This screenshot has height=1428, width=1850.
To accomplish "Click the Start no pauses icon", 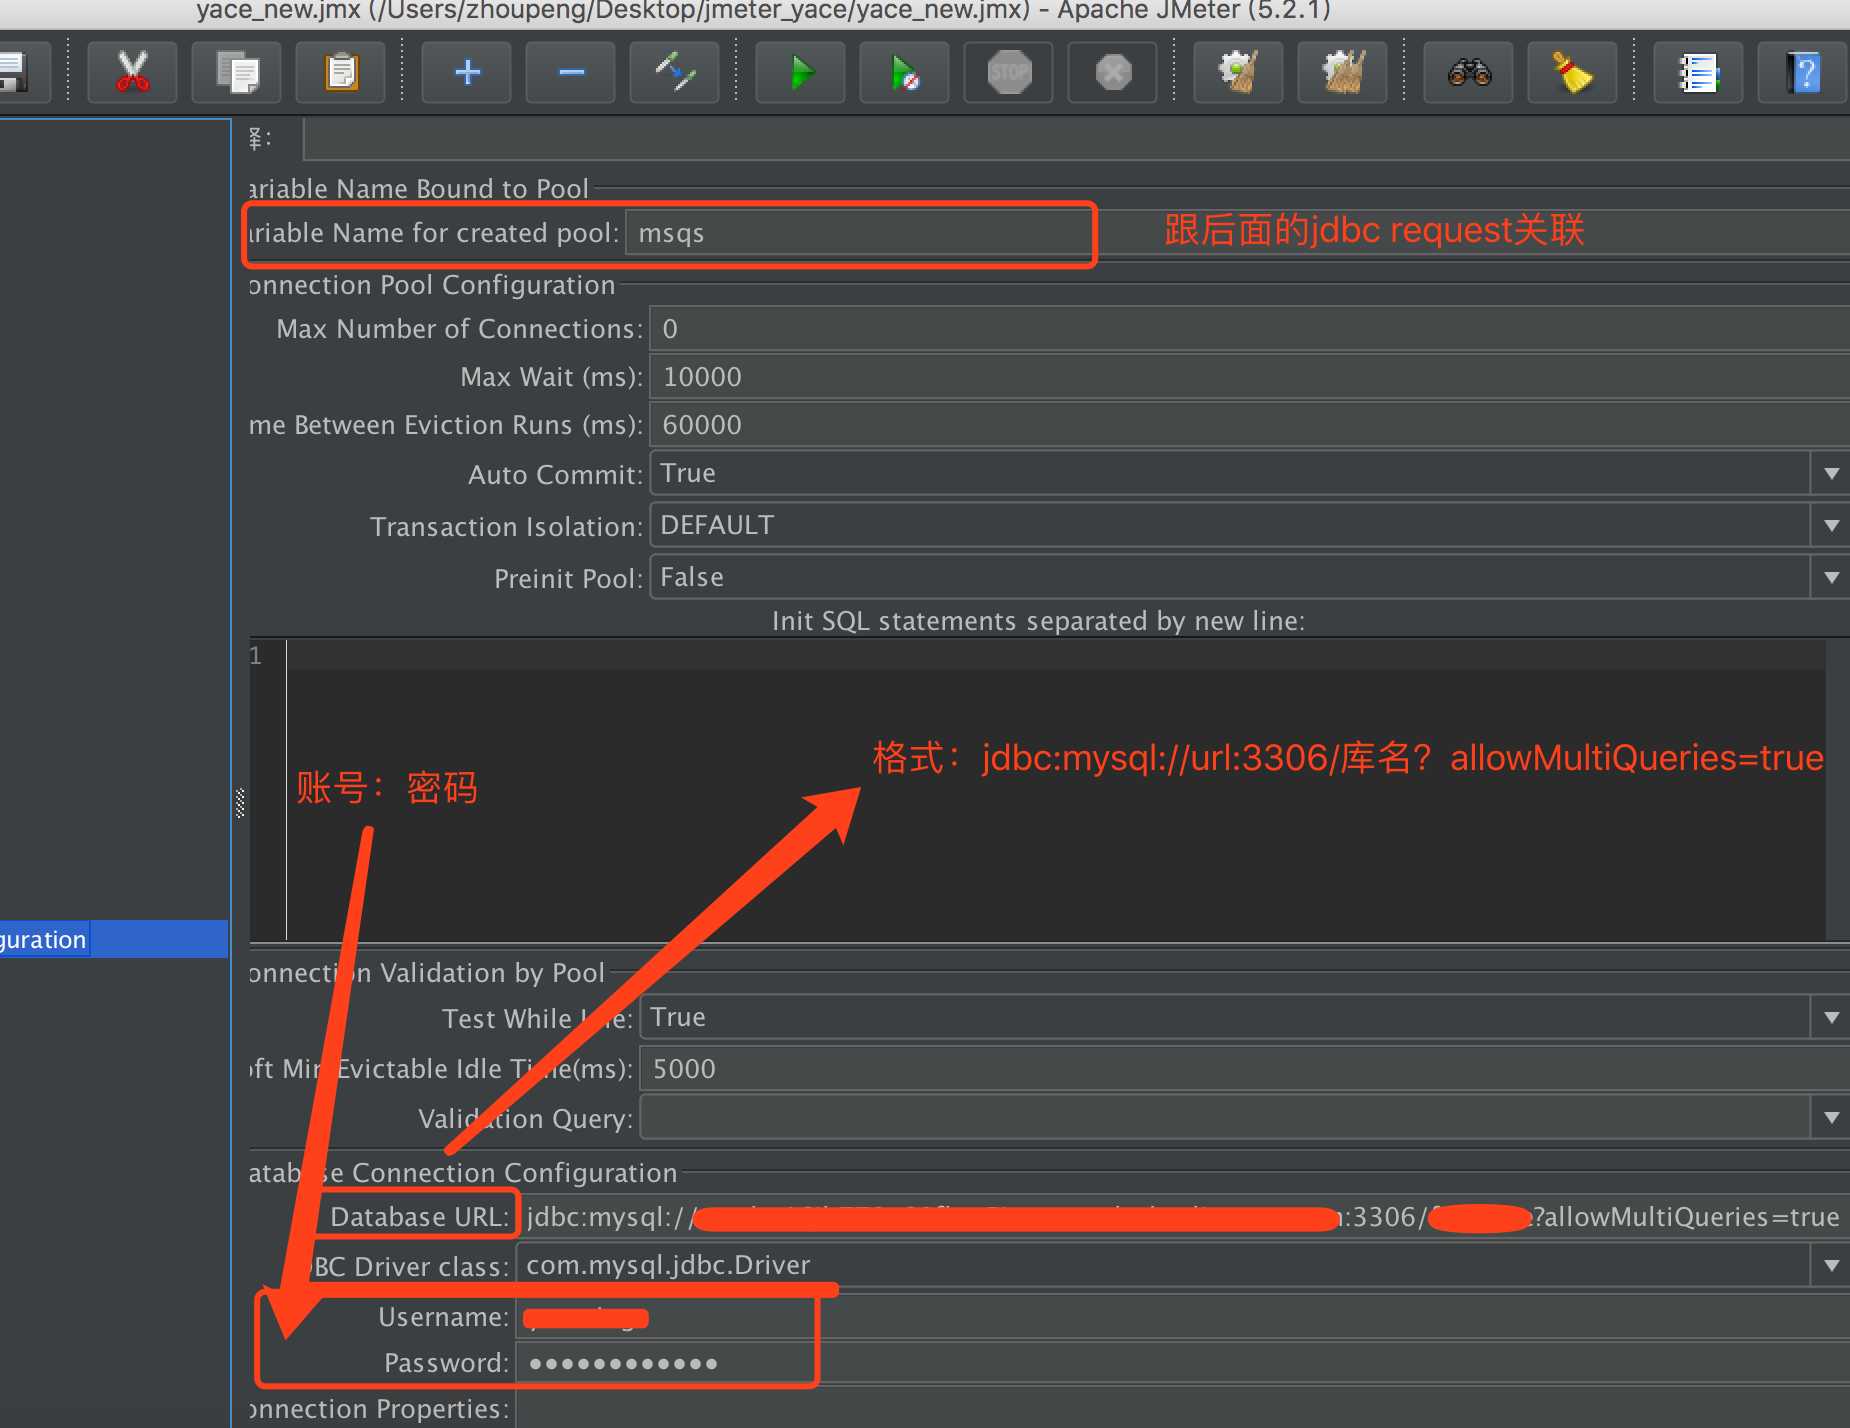I will pos(905,72).
